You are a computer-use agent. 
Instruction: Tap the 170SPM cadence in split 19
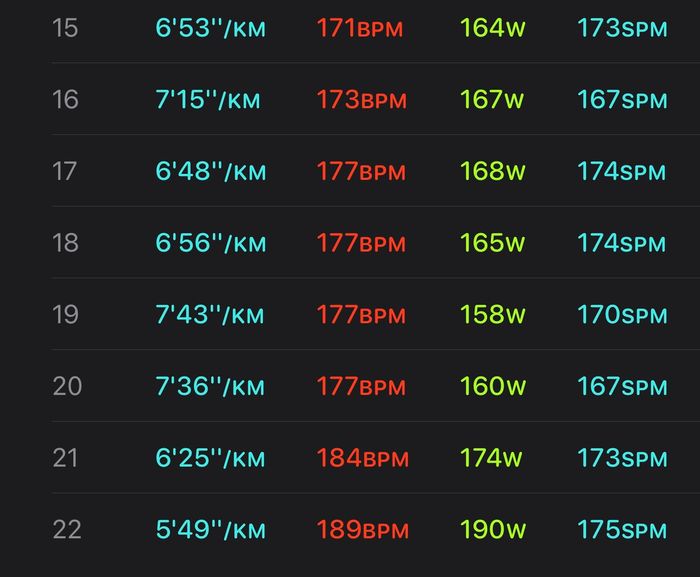(622, 314)
